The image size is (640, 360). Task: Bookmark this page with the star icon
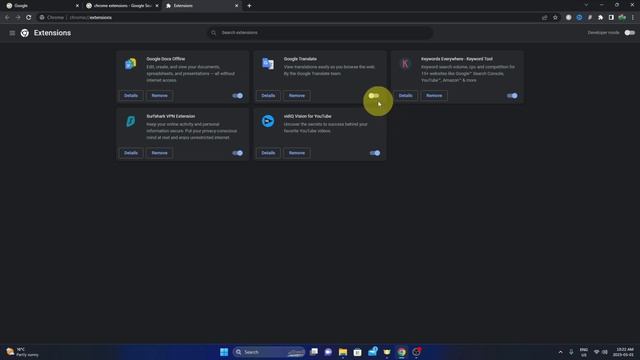pos(555,18)
